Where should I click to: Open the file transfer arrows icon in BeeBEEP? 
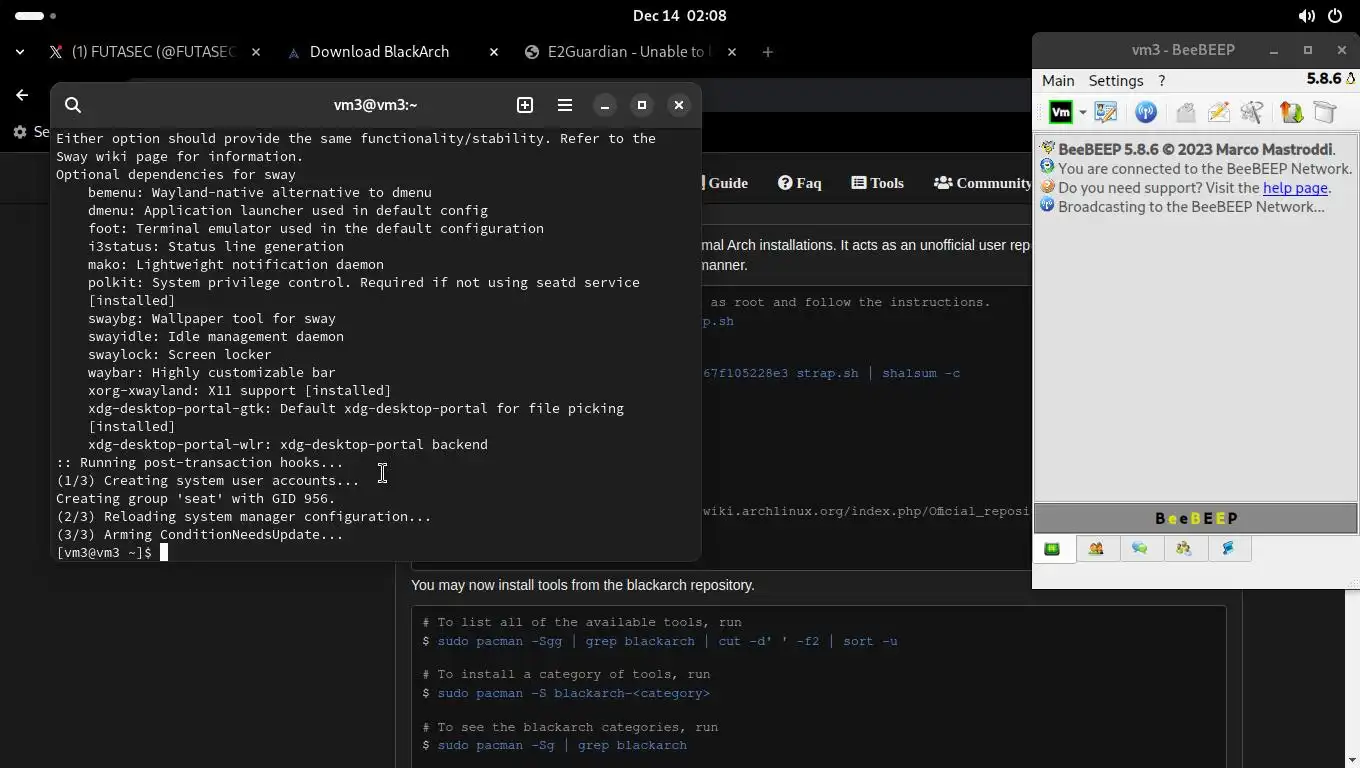[1291, 113]
